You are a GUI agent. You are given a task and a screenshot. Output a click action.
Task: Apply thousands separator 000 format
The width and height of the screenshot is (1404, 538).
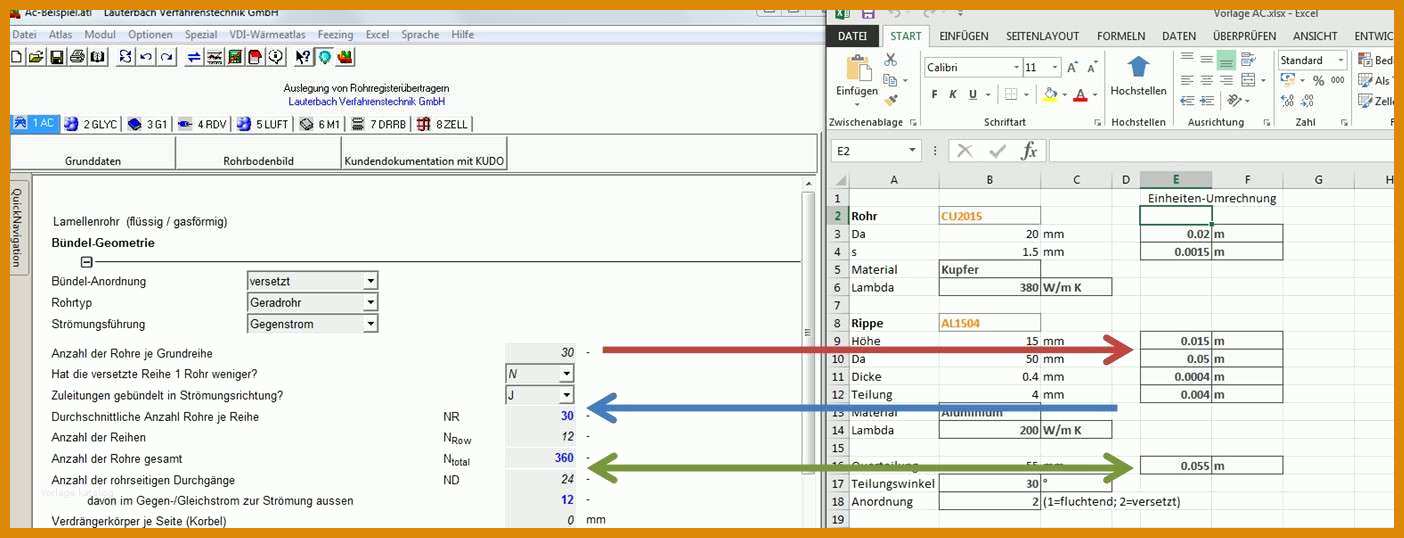pos(1338,81)
